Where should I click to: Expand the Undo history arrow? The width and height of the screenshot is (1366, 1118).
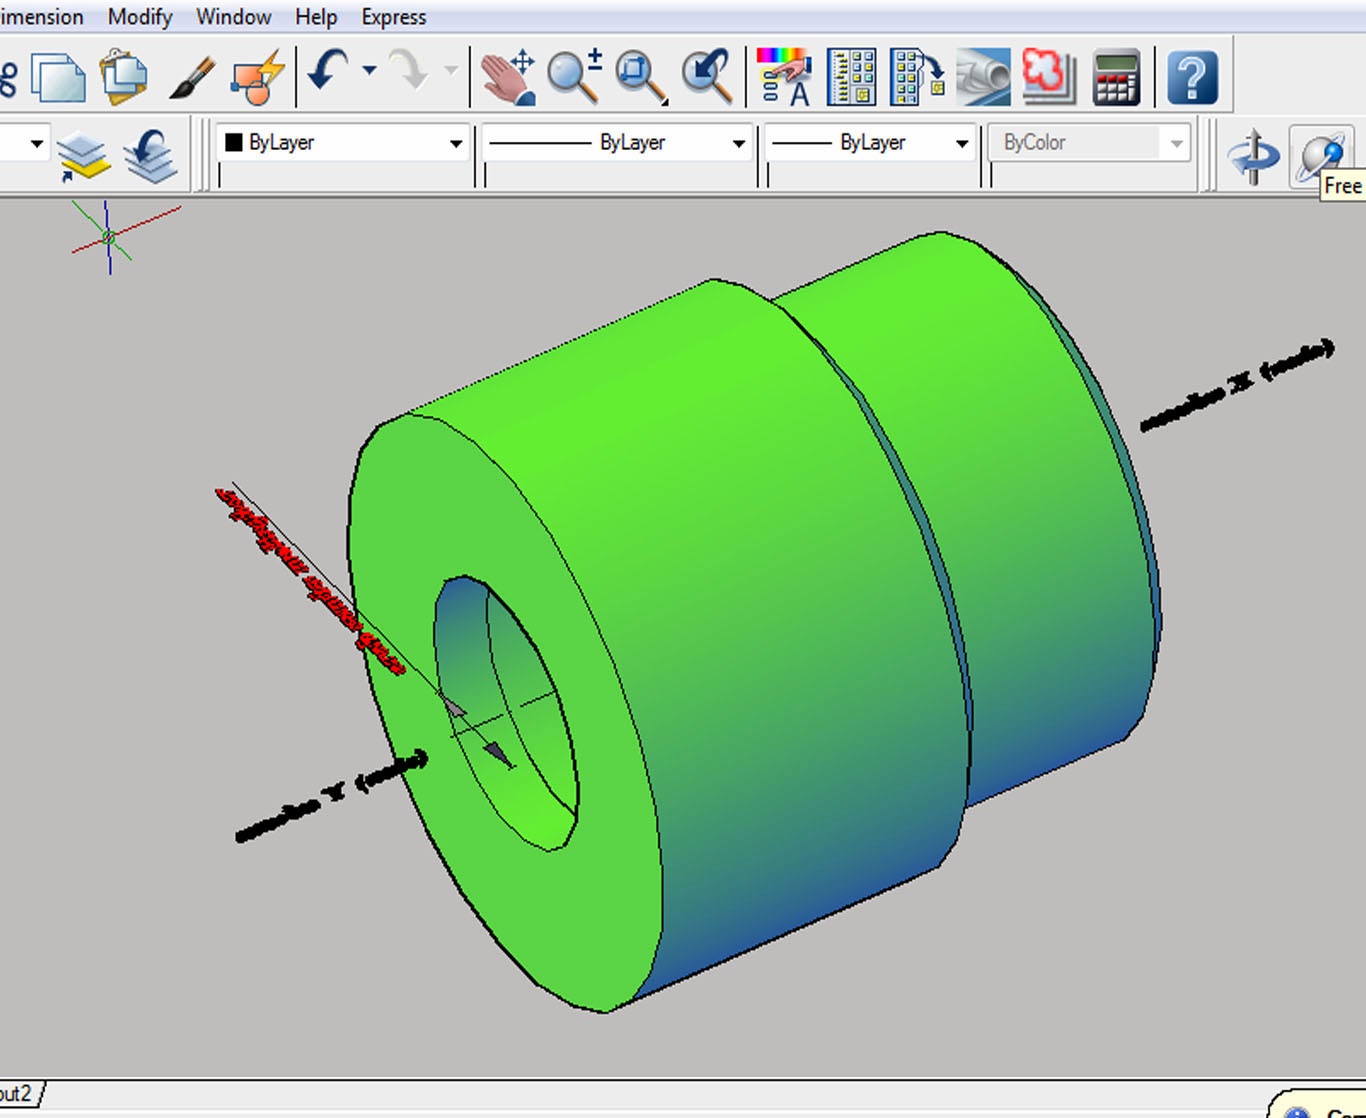click(x=368, y=72)
